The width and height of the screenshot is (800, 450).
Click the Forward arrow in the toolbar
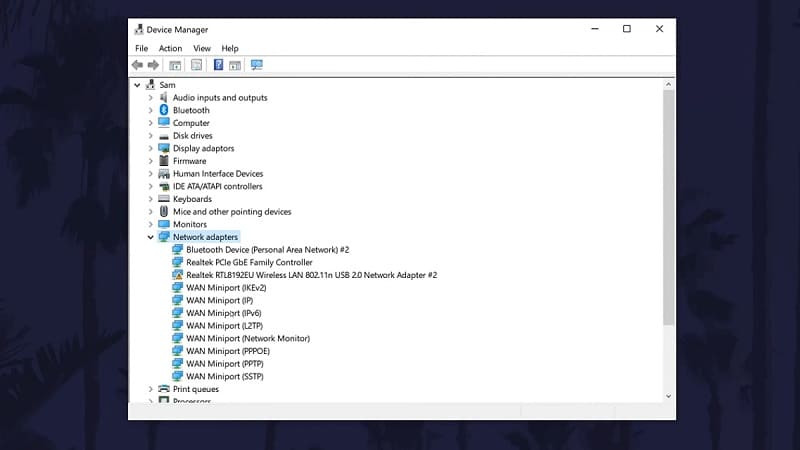[x=153, y=65]
